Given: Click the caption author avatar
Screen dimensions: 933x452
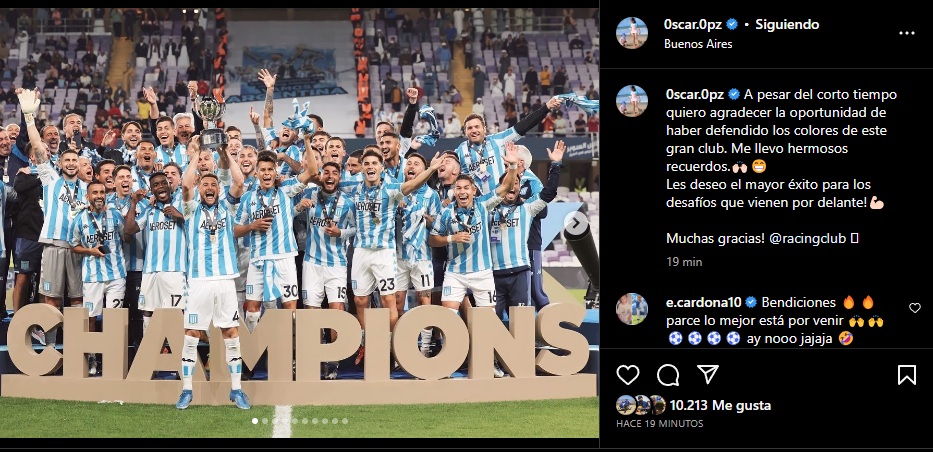Looking at the screenshot, I should [x=631, y=101].
